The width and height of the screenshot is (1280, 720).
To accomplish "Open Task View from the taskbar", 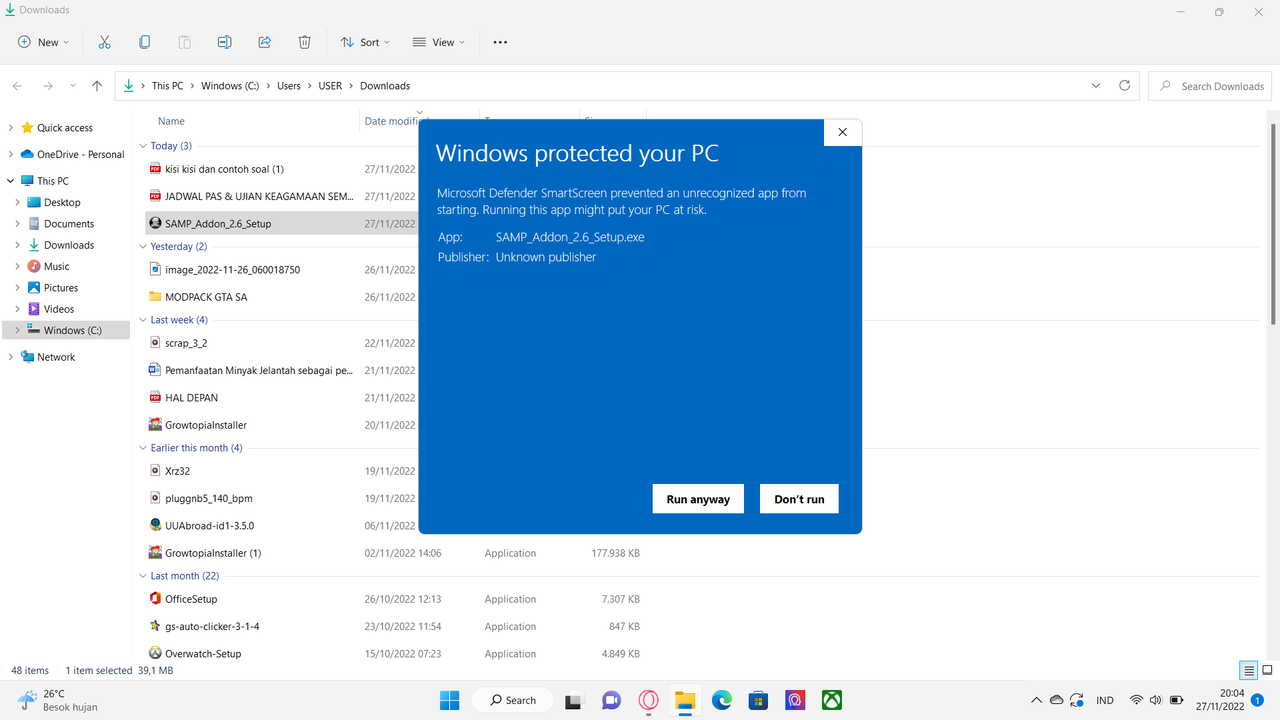I will point(574,700).
